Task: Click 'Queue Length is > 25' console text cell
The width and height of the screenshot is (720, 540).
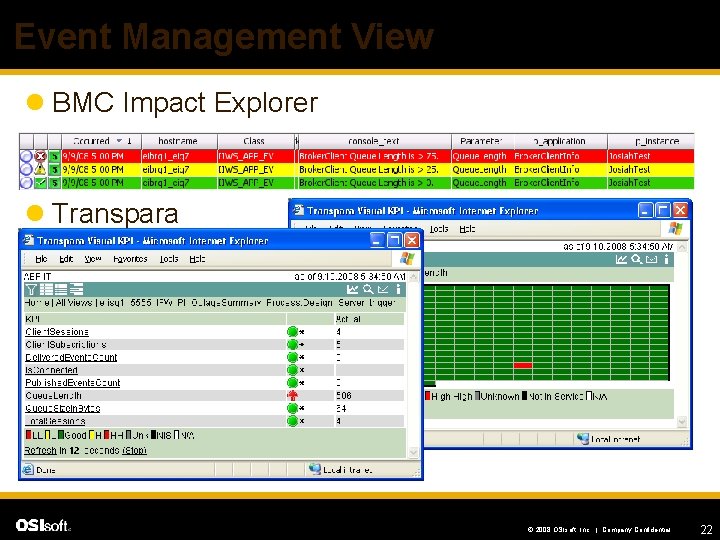Action: pyautogui.click(x=373, y=169)
